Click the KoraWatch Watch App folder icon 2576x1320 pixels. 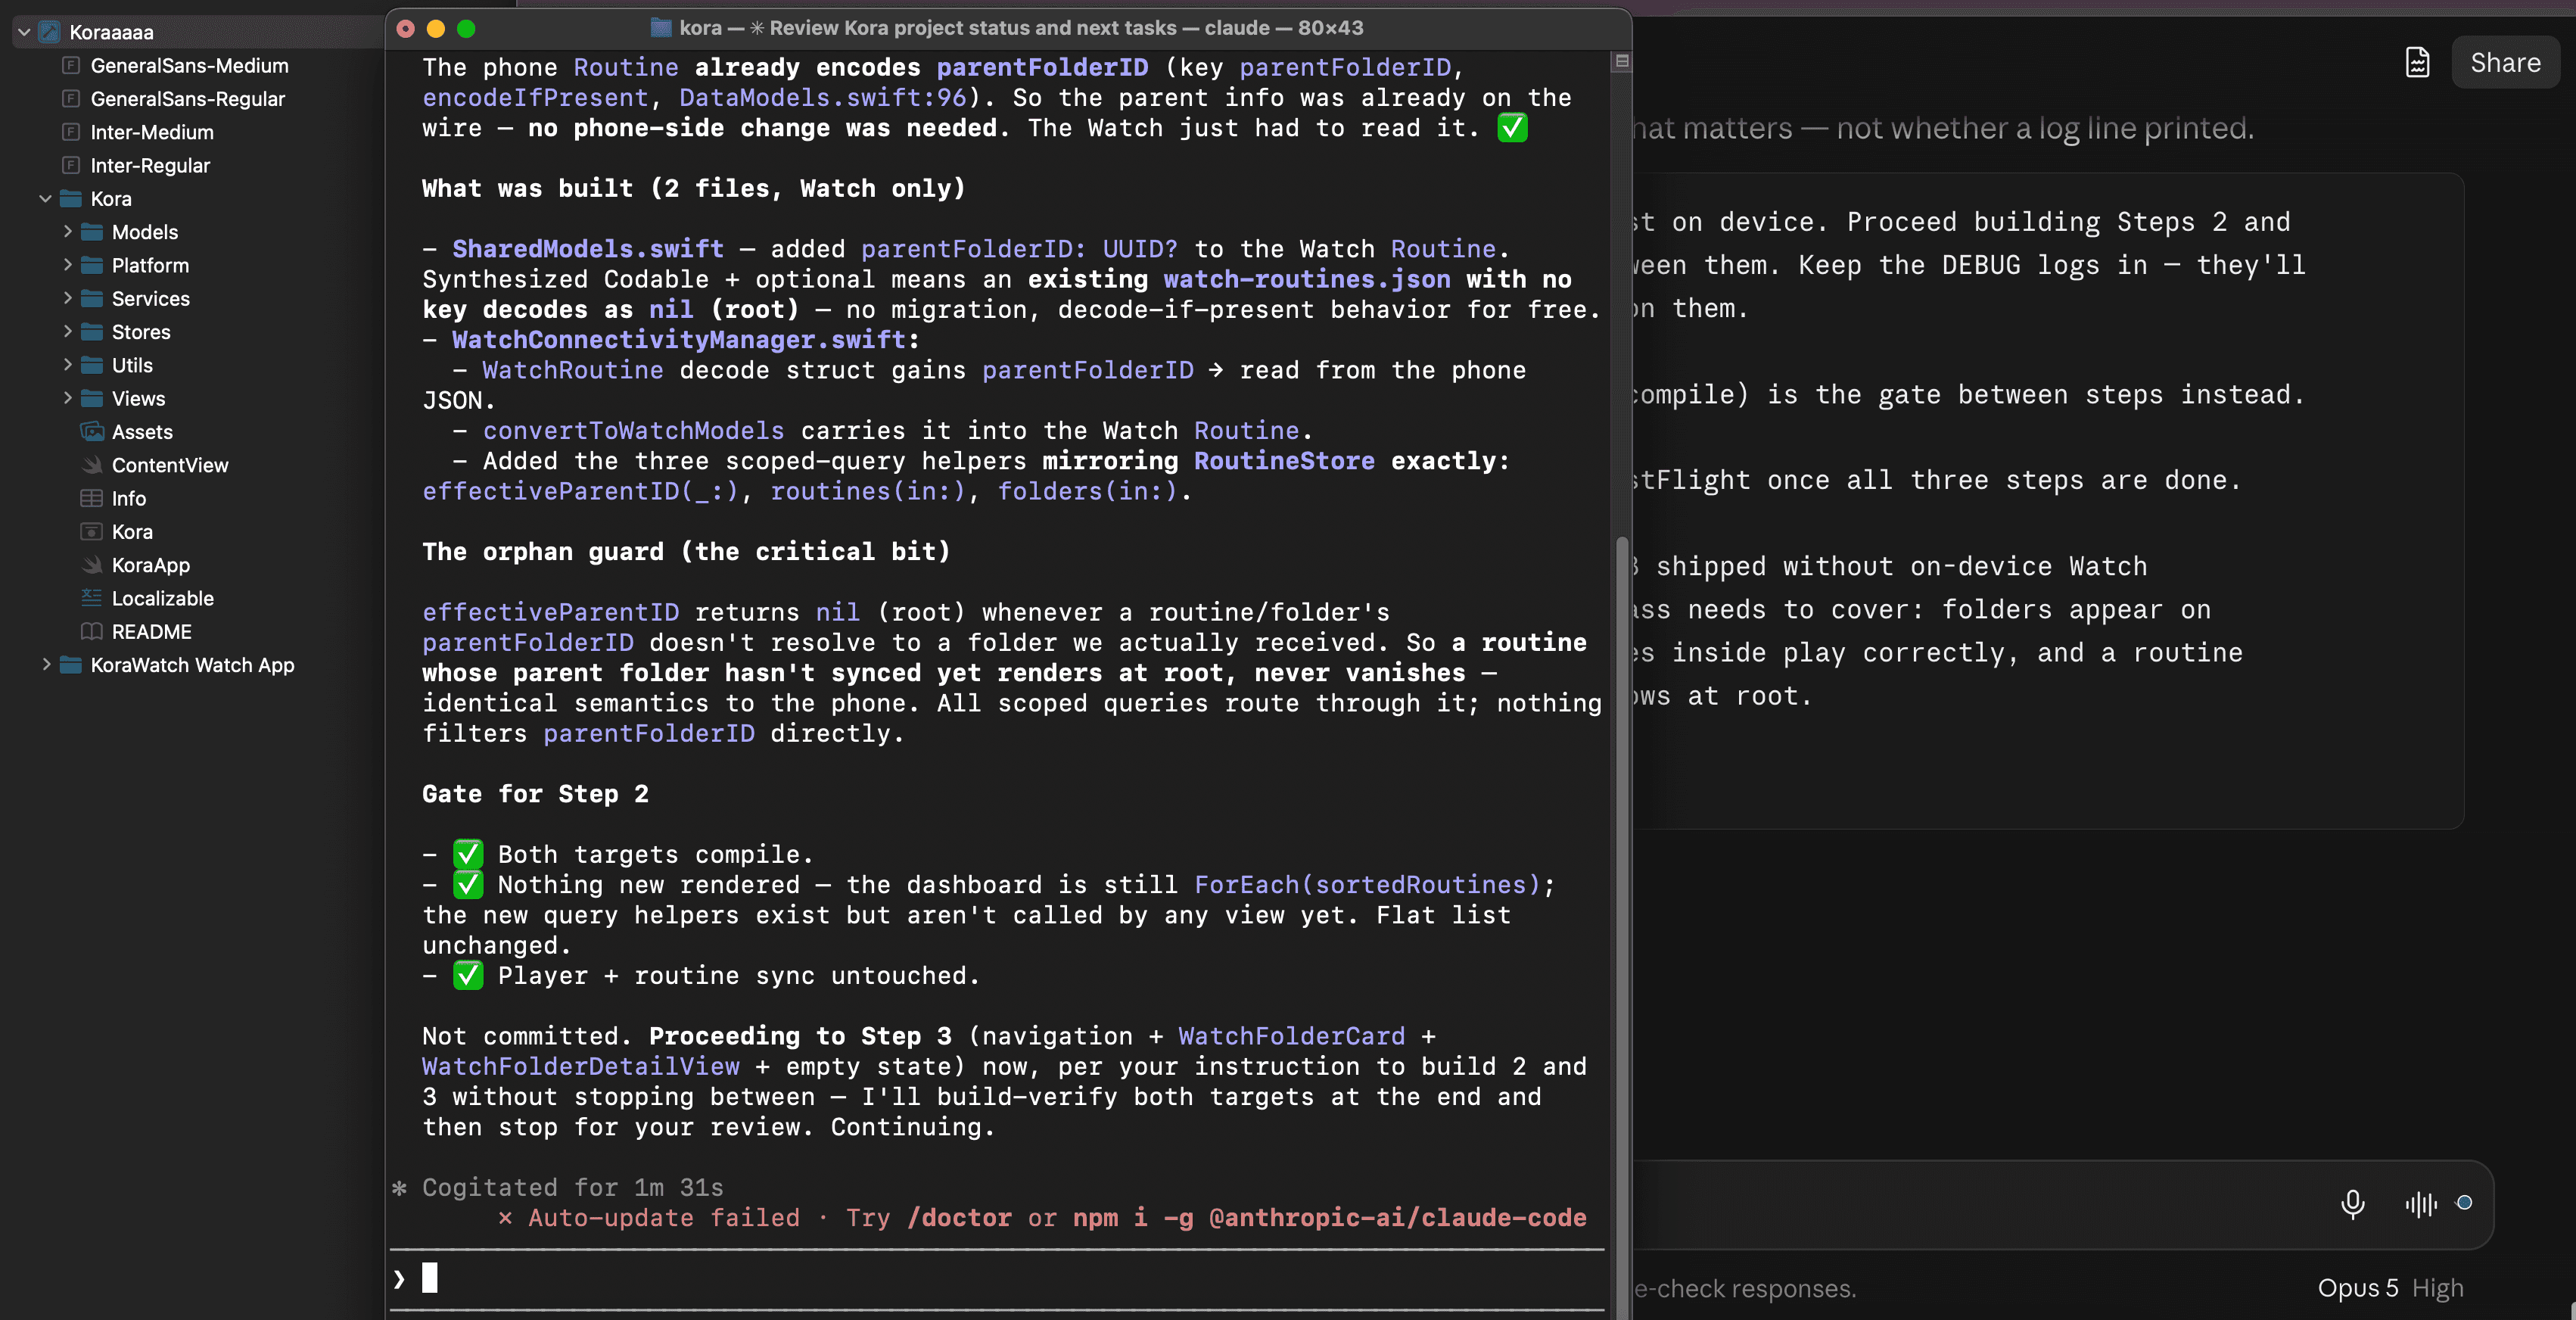click(x=71, y=665)
